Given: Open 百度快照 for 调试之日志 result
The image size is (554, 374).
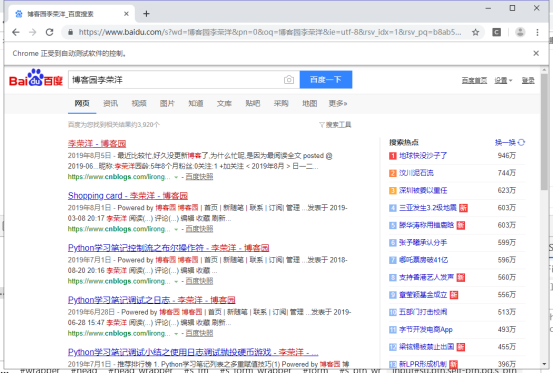Looking at the screenshot, I should pyautogui.click(x=199, y=333).
